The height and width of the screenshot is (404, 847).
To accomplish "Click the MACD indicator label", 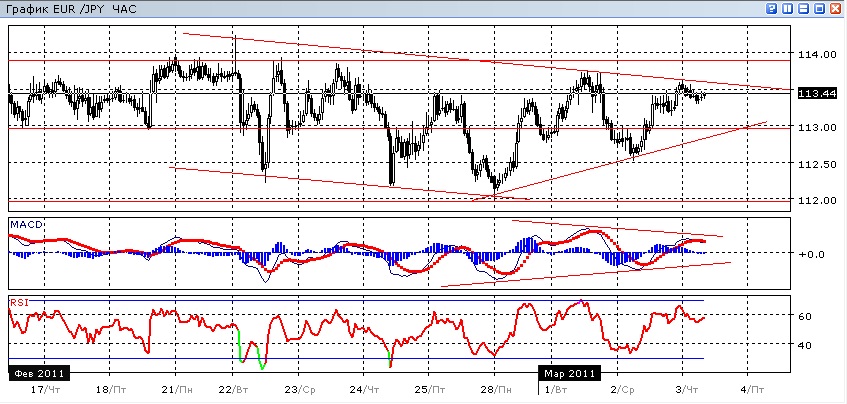I will click(x=24, y=225).
